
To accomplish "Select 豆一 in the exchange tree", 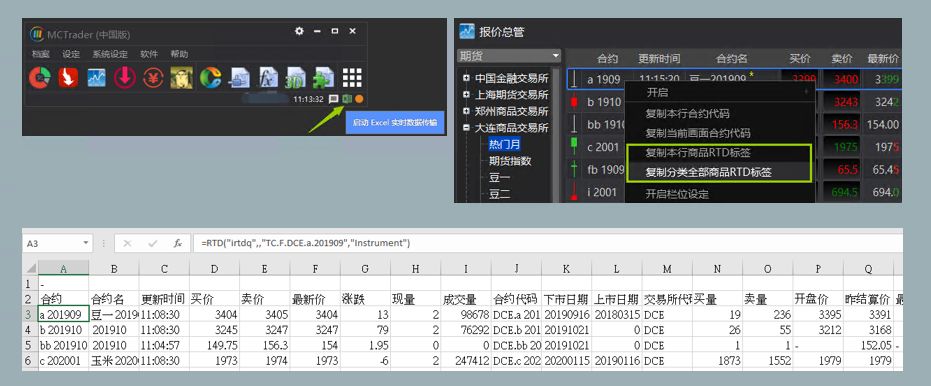I will point(499,177).
